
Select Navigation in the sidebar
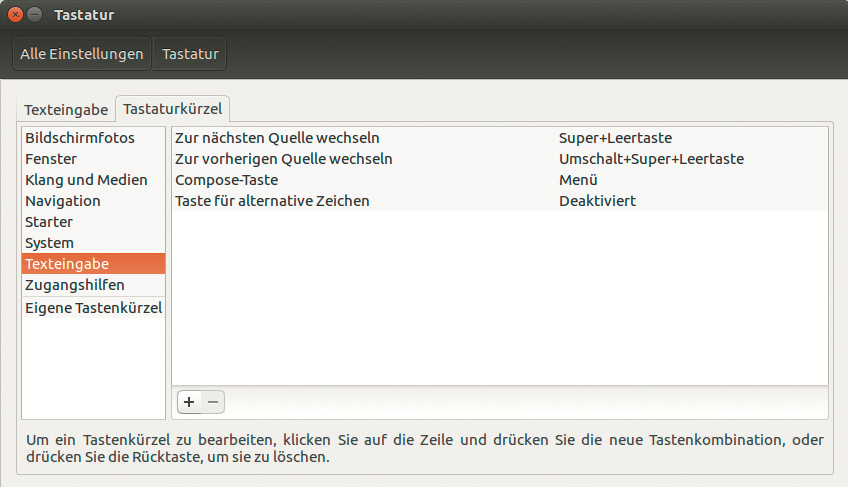(x=63, y=201)
